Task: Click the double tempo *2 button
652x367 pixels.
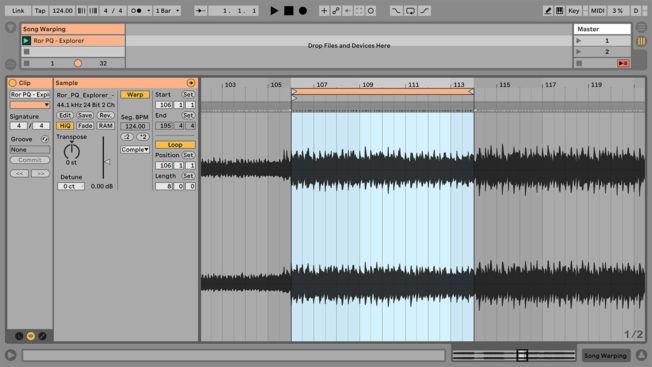Action: [x=143, y=137]
